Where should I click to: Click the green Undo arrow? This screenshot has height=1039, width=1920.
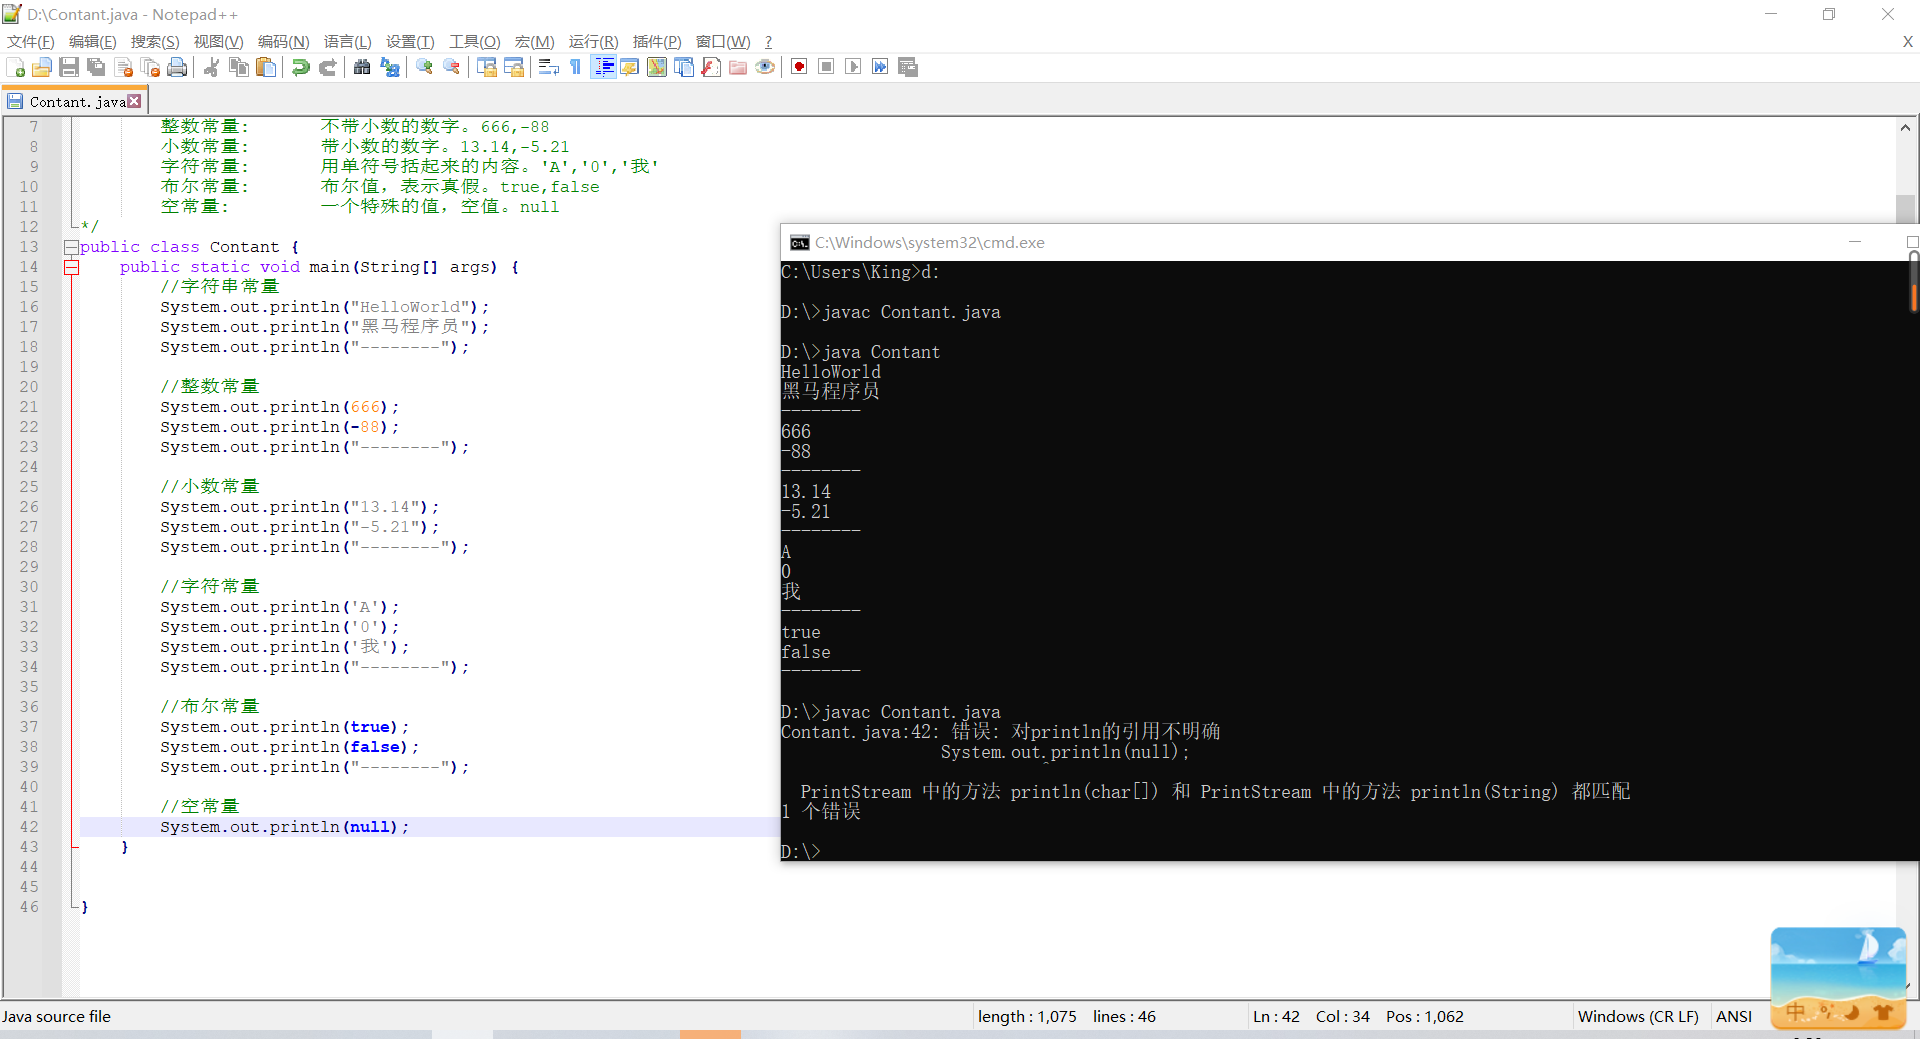click(300, 67)
